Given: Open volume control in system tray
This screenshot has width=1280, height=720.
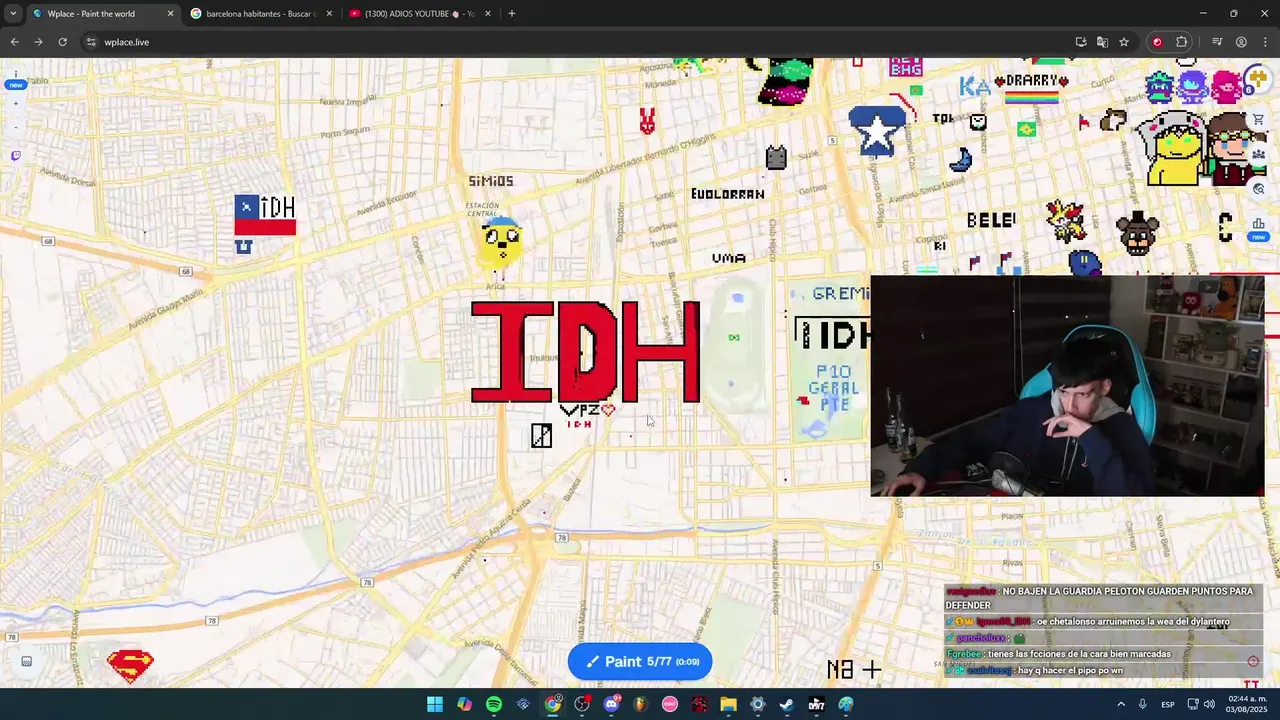Looking at the screenshot, I should [1209, 705].
